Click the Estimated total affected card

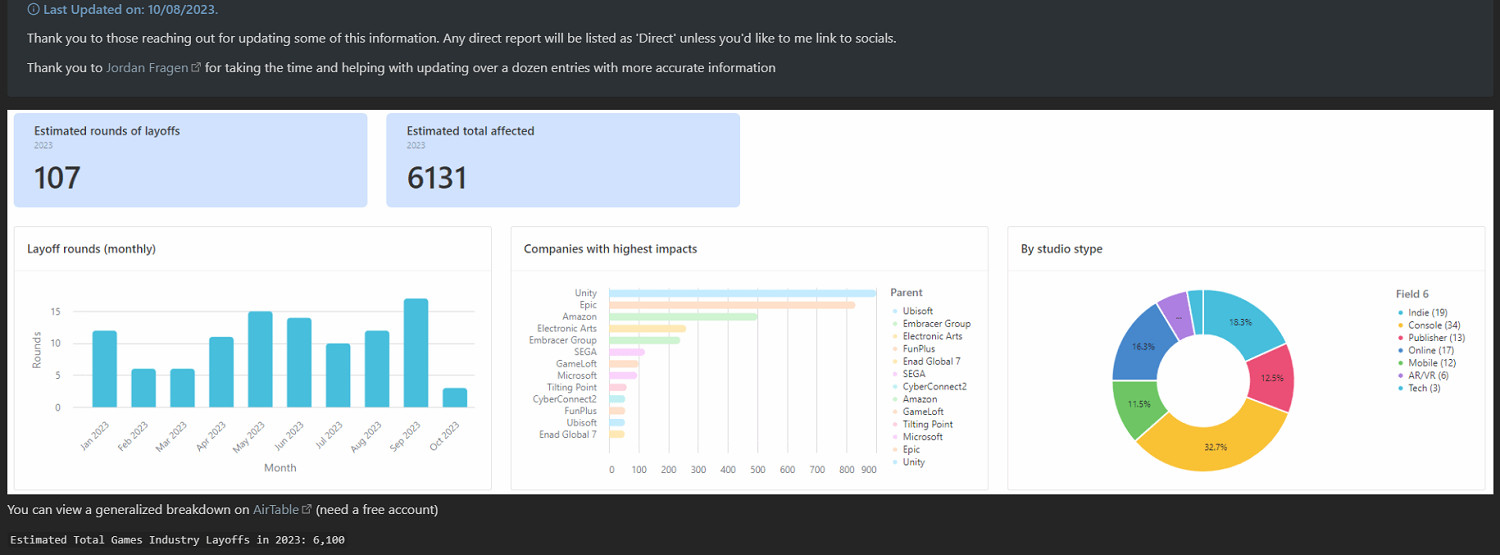point(562,160)
